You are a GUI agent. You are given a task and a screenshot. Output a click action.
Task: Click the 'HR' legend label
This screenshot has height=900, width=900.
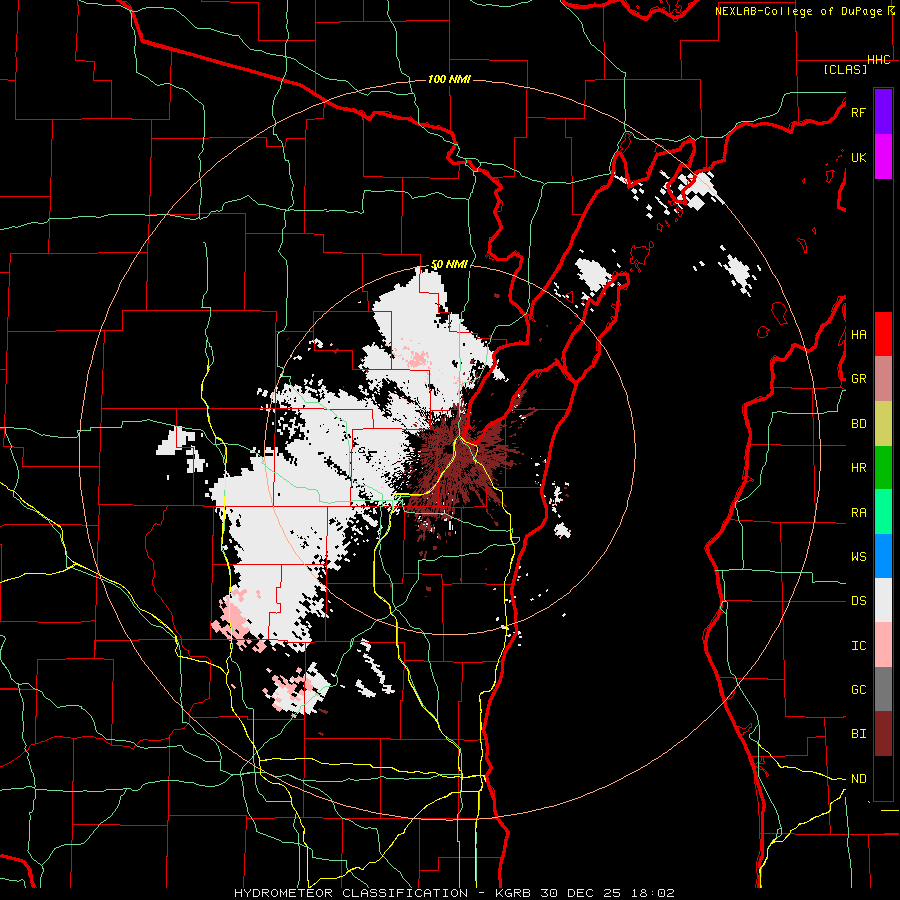point(858,468)
